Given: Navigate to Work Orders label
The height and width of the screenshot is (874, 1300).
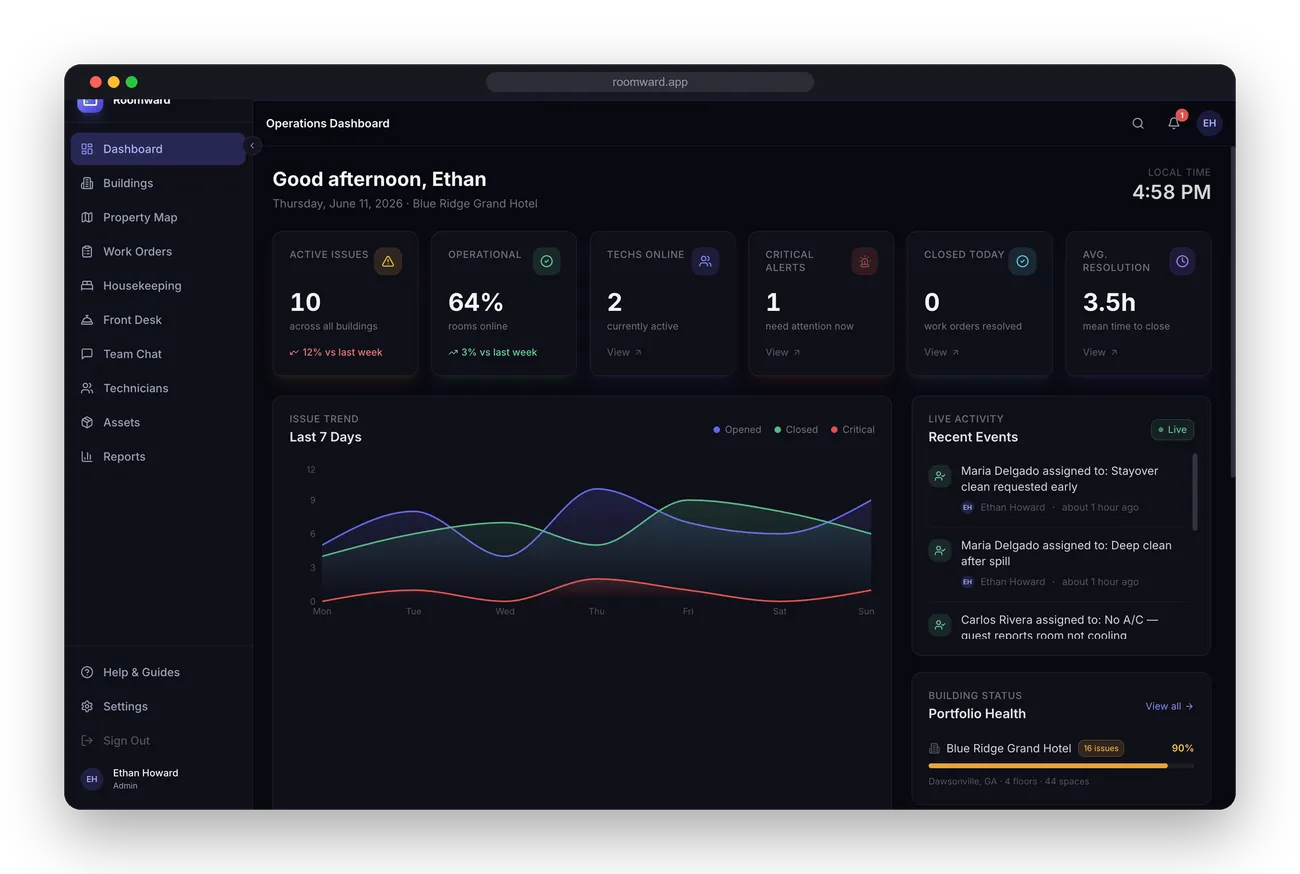Looking at the screenshot, I should pyautogui.click(x=137, y=251).
